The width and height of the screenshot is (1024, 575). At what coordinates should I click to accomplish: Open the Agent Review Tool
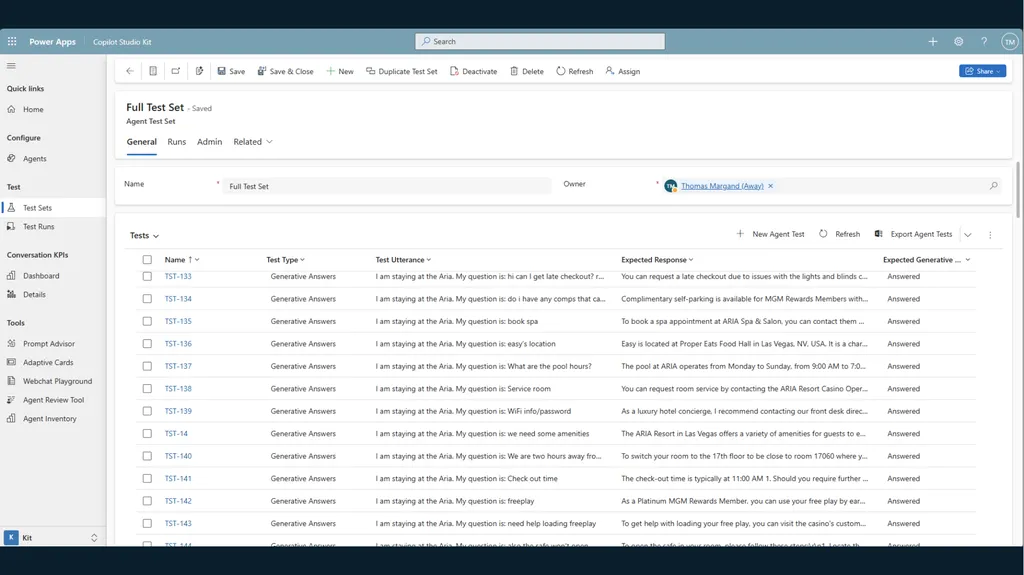point(52,400)
